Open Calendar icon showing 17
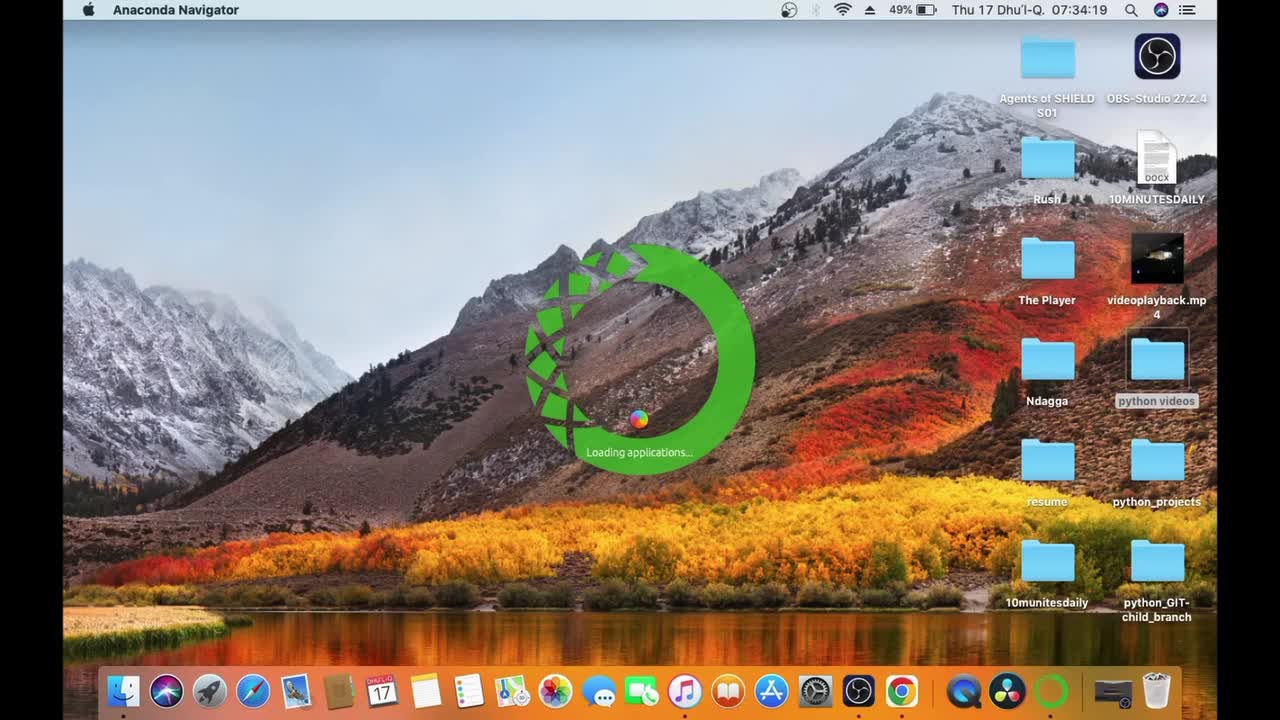Screen dimensions: 1280x720 382,691
